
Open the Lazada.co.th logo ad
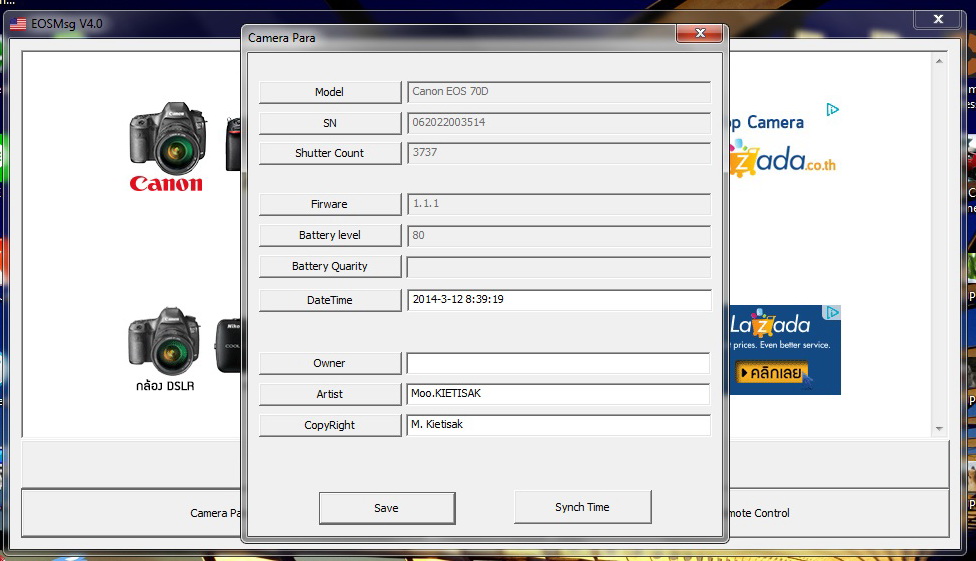click(x=782, y=159)
